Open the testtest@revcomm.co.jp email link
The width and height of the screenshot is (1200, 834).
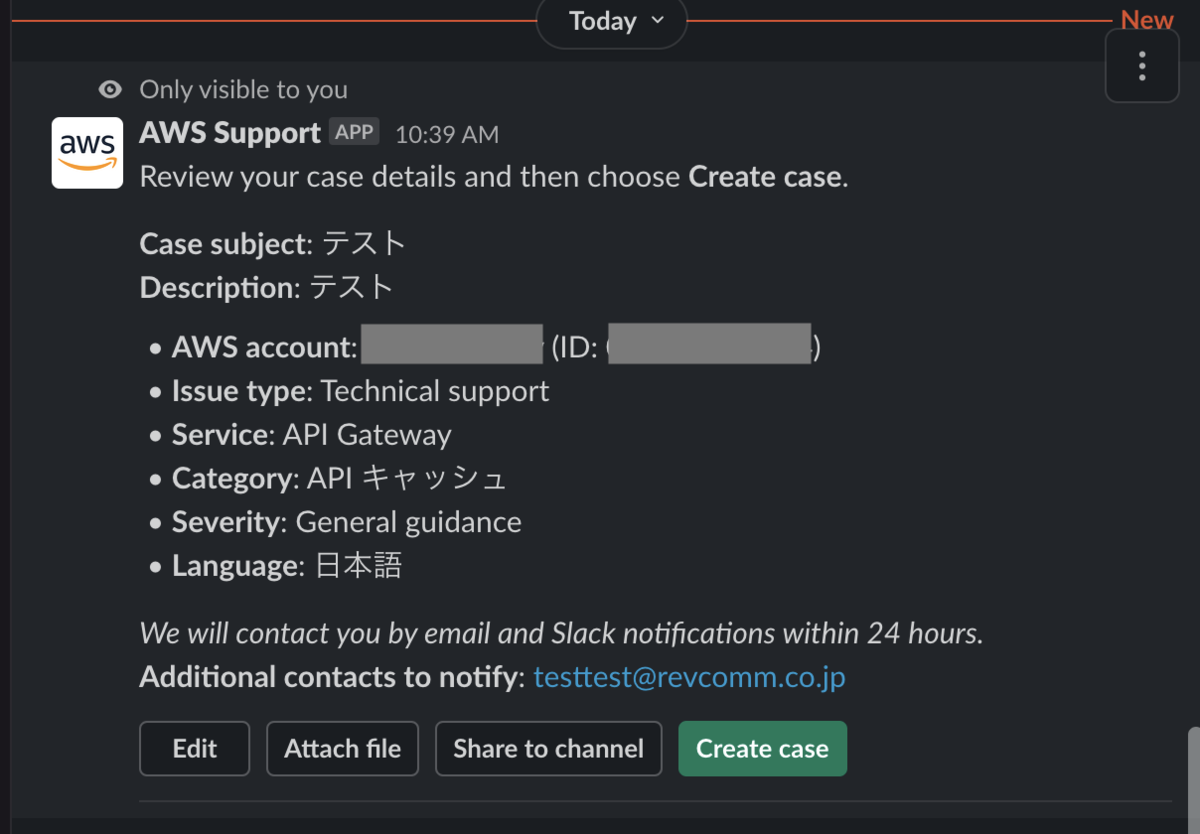pos(689,677)
